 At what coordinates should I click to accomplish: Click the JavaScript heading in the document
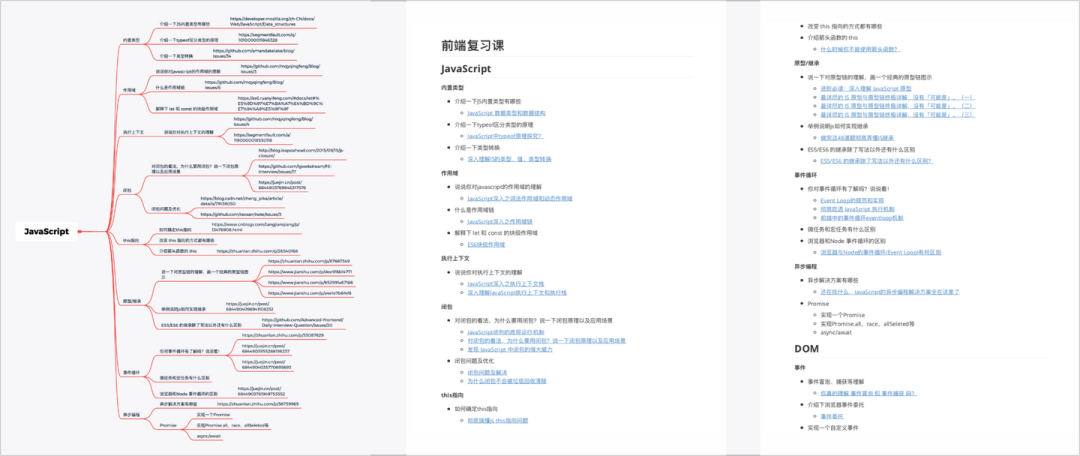[466, 69]
